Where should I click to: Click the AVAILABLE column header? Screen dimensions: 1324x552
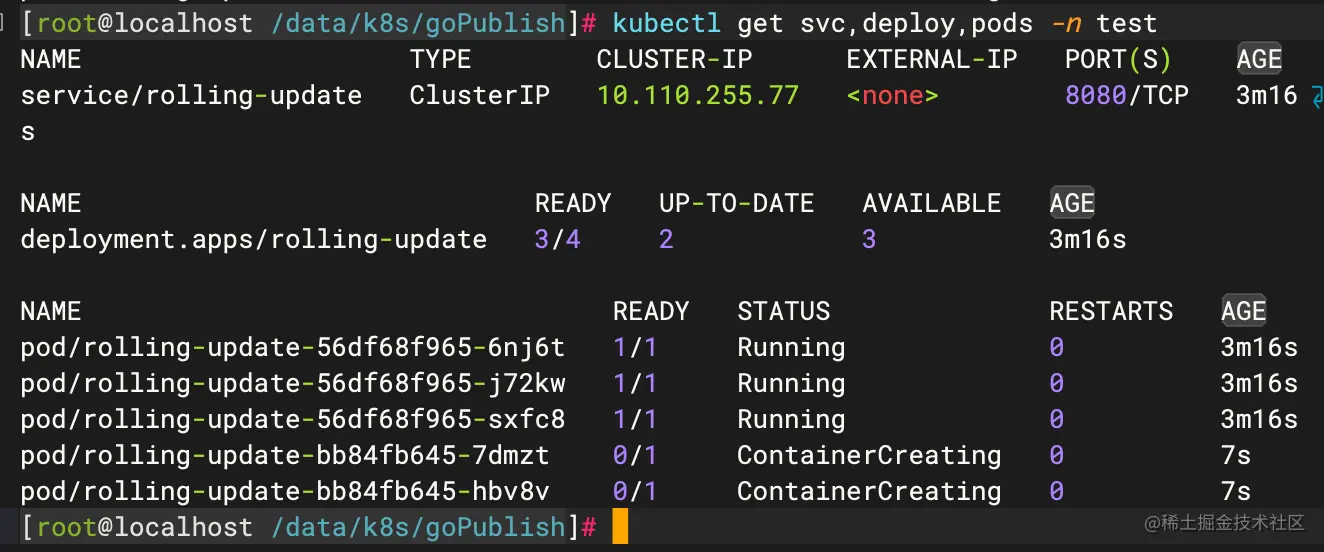(x=932, y=203)
